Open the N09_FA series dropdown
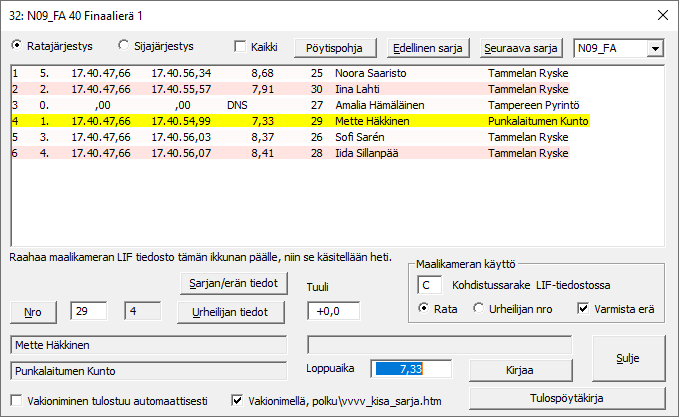This screenshot has height=417, width=679. click(x=655, y=48)
